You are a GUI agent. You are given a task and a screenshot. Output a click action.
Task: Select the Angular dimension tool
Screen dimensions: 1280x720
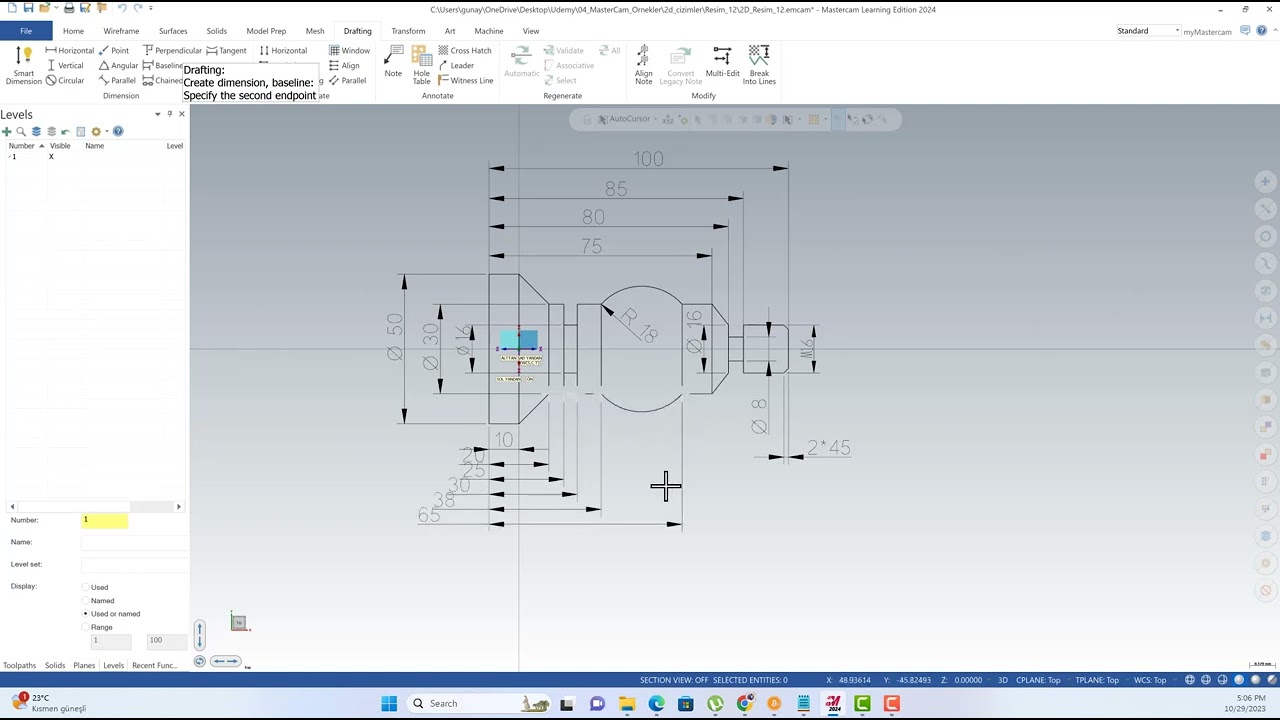118,65
